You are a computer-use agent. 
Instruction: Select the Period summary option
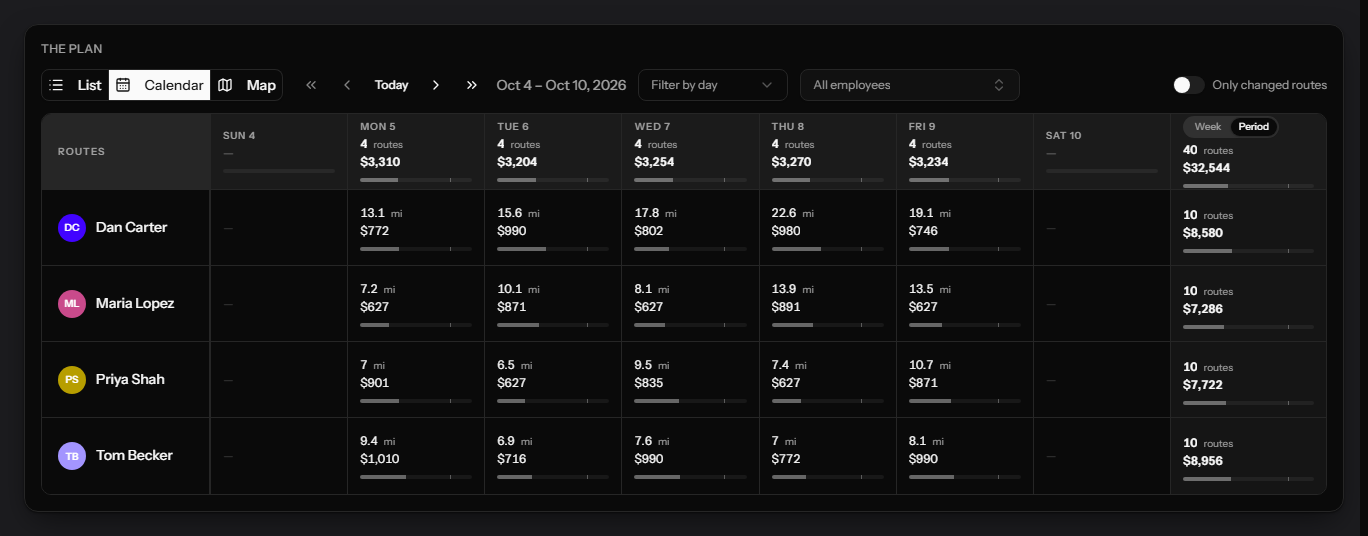pos(1254,127)
